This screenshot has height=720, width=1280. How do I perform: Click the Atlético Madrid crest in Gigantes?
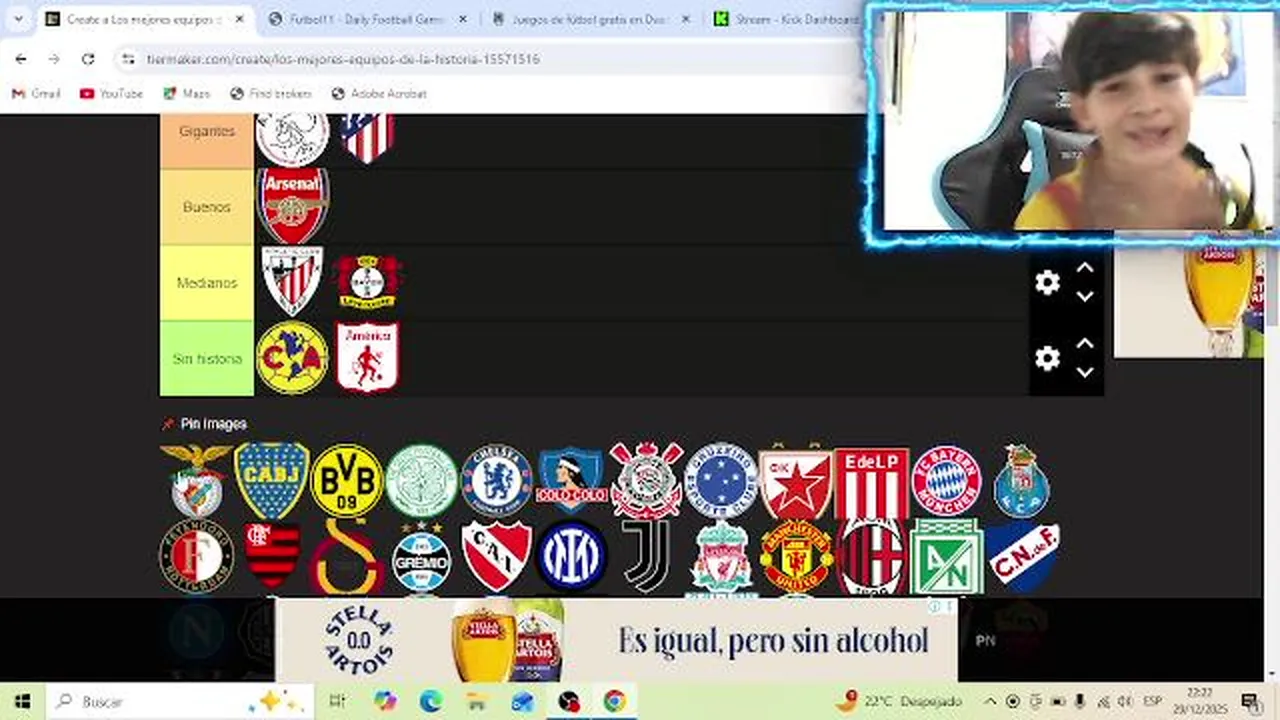click(x=367, y=138)
